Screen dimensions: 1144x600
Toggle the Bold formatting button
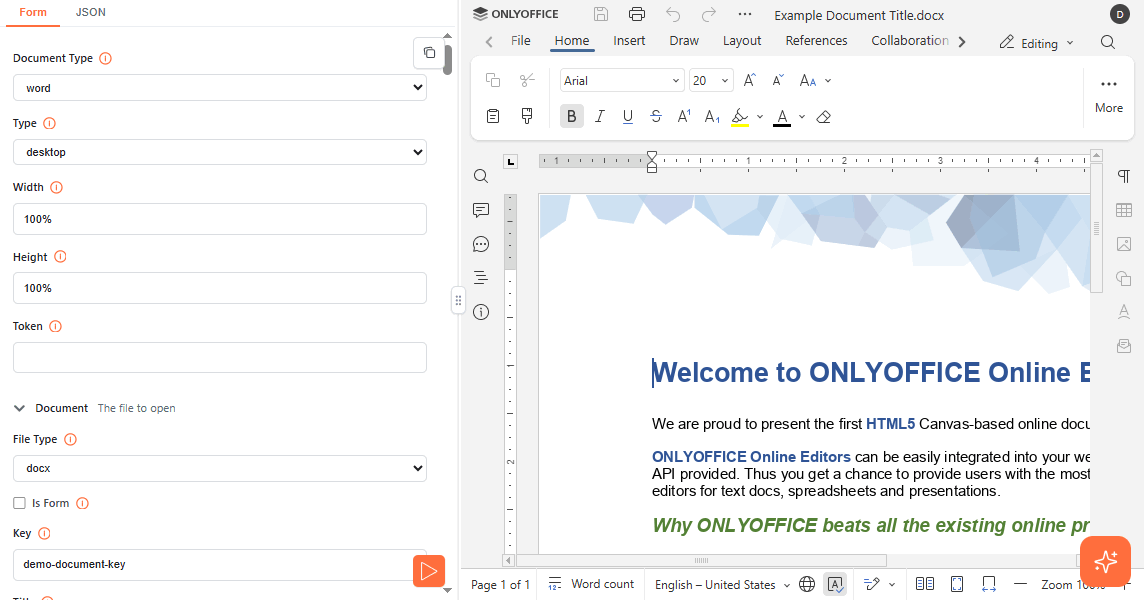[572, 117]
